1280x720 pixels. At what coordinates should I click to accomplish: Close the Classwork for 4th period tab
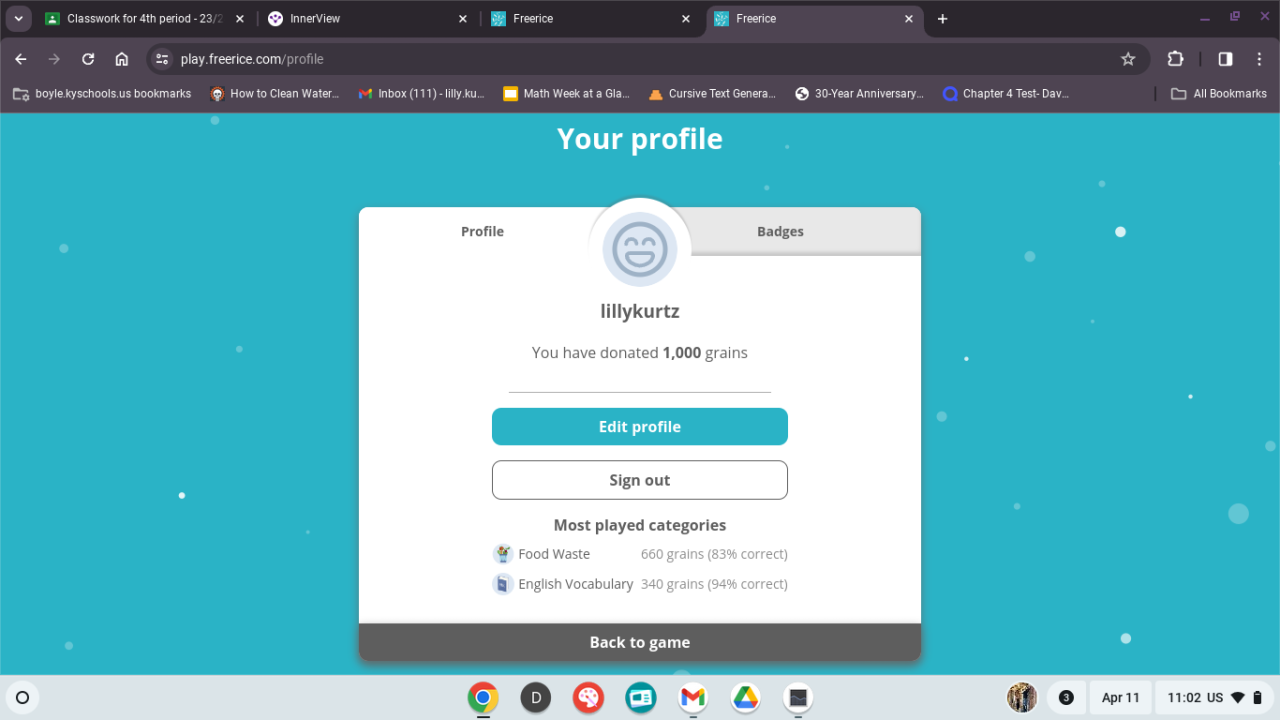(239, 19)
